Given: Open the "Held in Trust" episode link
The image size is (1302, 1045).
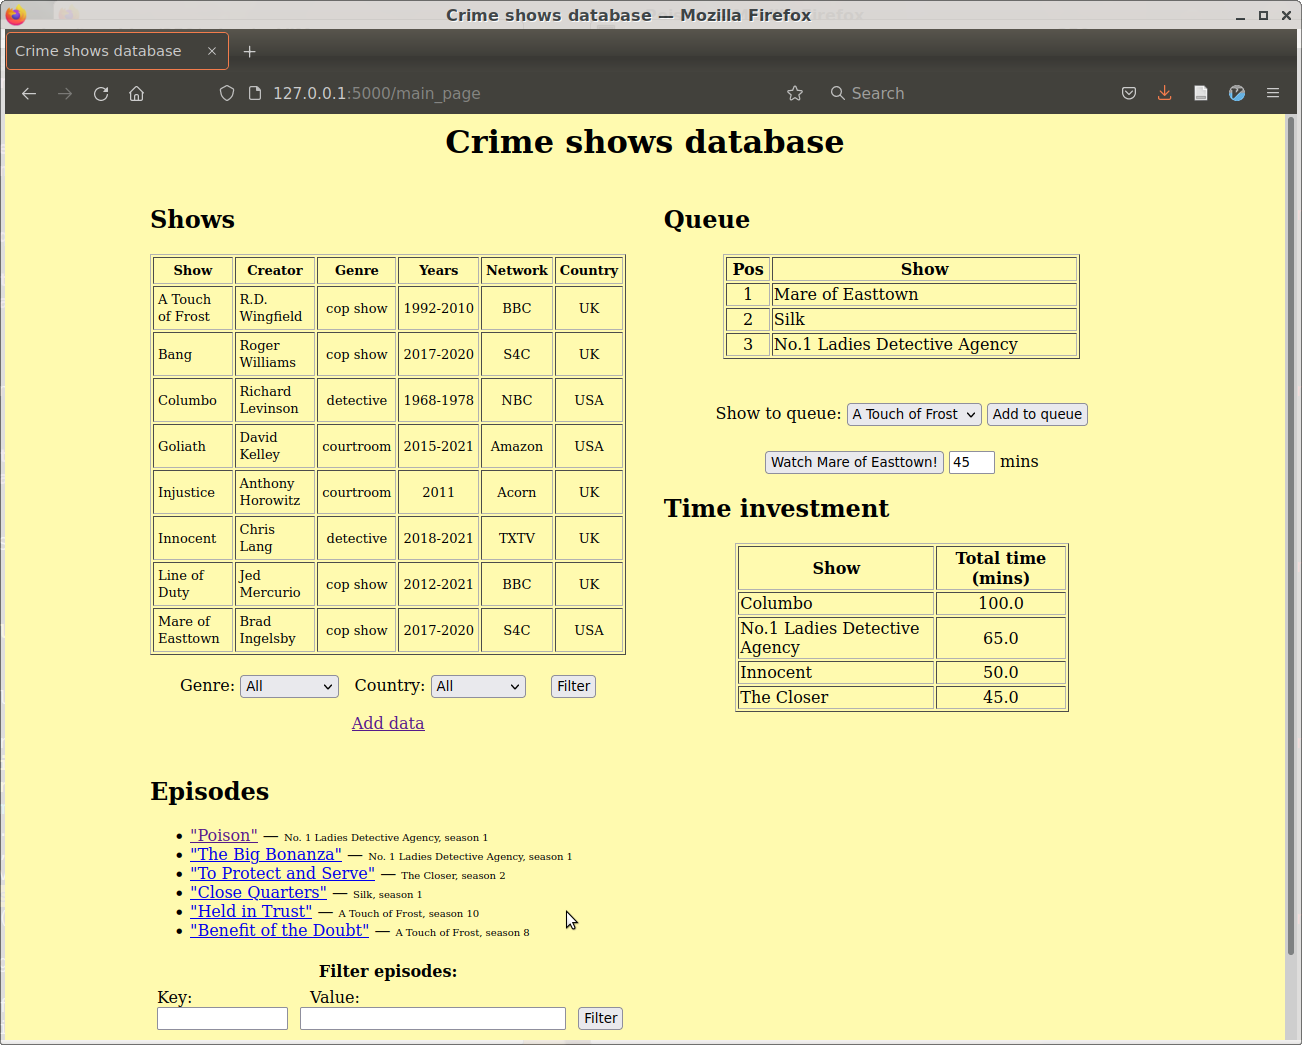Looking at the screenshot, I should [251, 911].
